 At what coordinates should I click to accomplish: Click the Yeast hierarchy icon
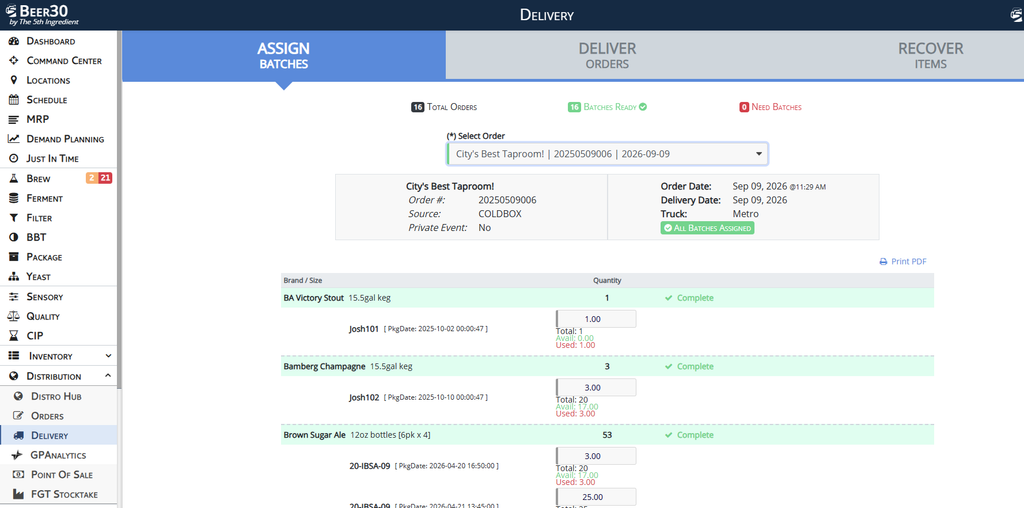14,277
